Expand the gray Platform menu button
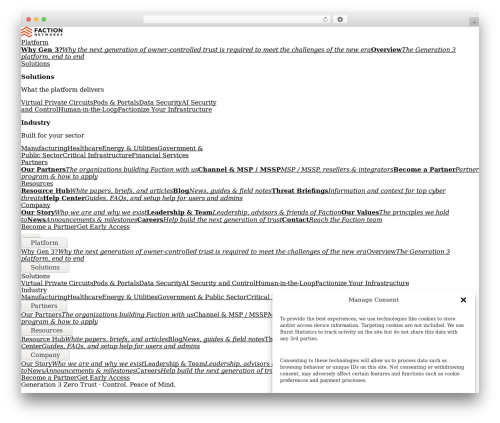 click(44, 243)
